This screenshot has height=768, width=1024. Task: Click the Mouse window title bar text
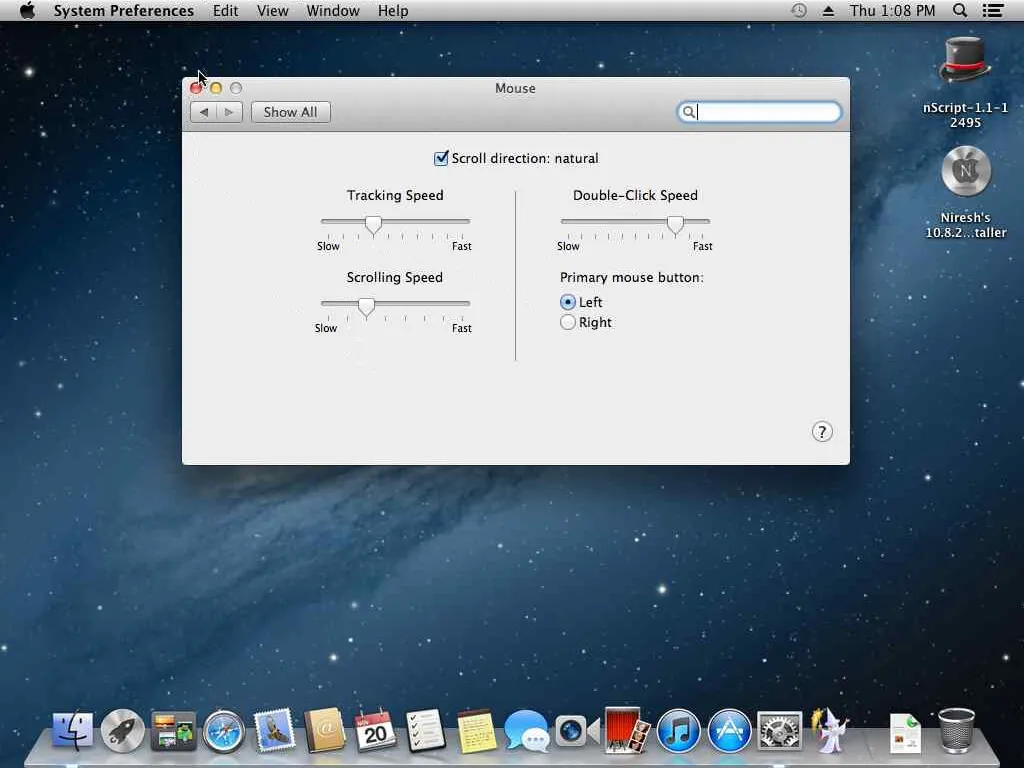click(x=515, y=88)
